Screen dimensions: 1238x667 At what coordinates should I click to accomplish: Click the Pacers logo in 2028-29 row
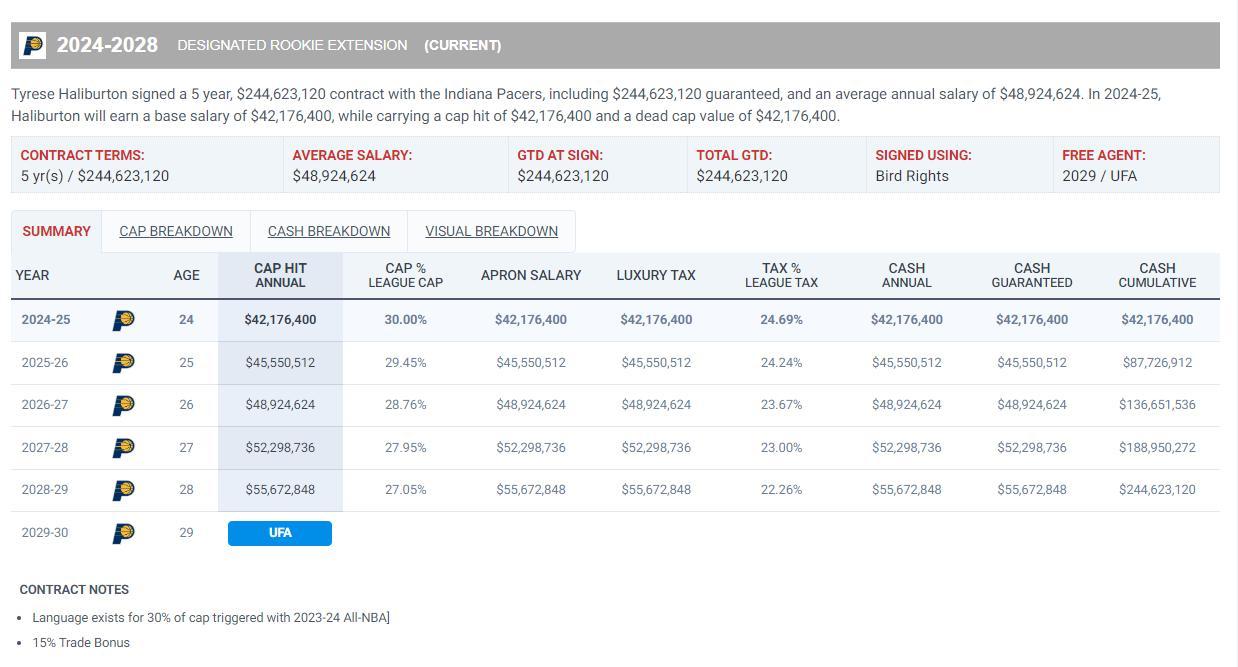click(123, 490)
